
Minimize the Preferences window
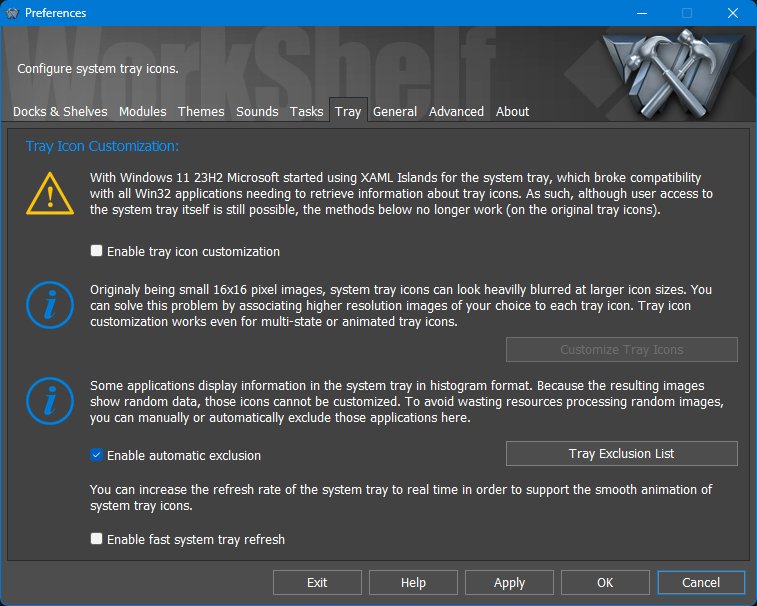[642, 13]
